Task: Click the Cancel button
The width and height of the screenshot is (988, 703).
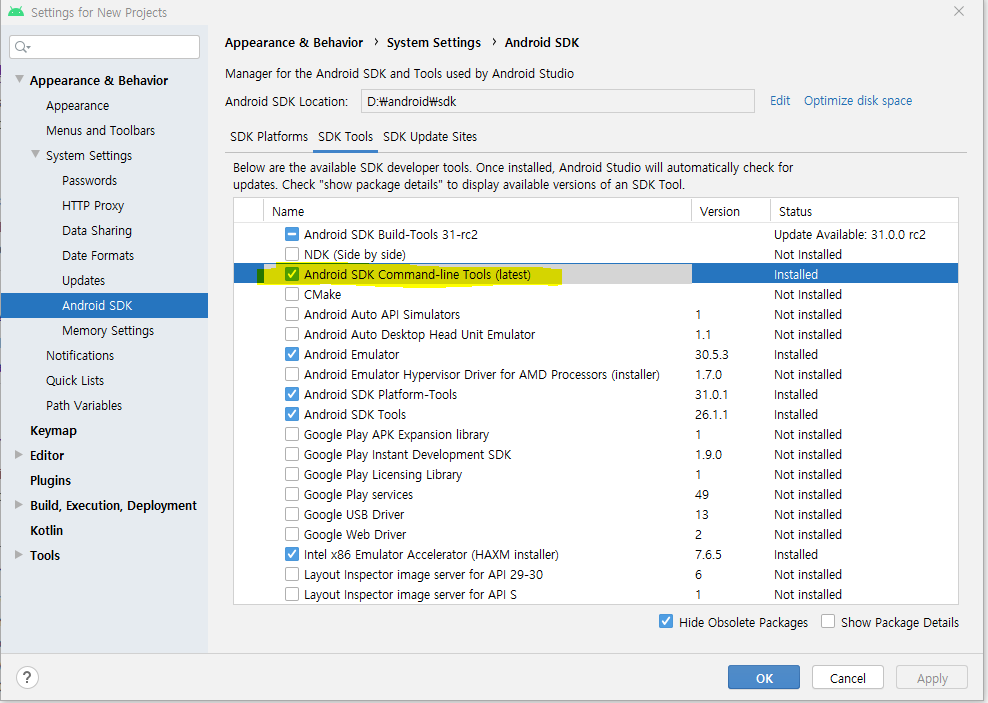Action: (847, 678)
